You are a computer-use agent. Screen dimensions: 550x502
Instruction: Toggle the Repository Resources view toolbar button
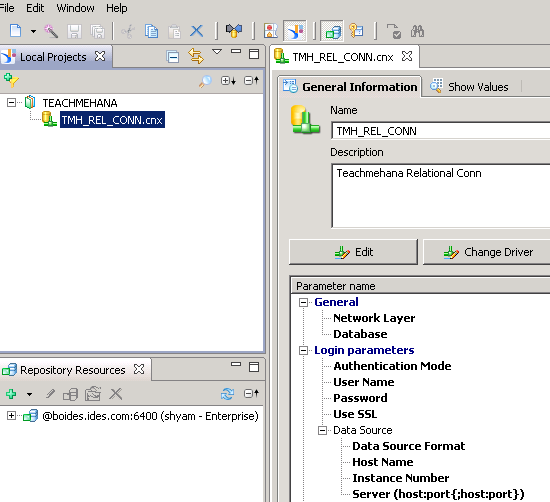(332, 31)
